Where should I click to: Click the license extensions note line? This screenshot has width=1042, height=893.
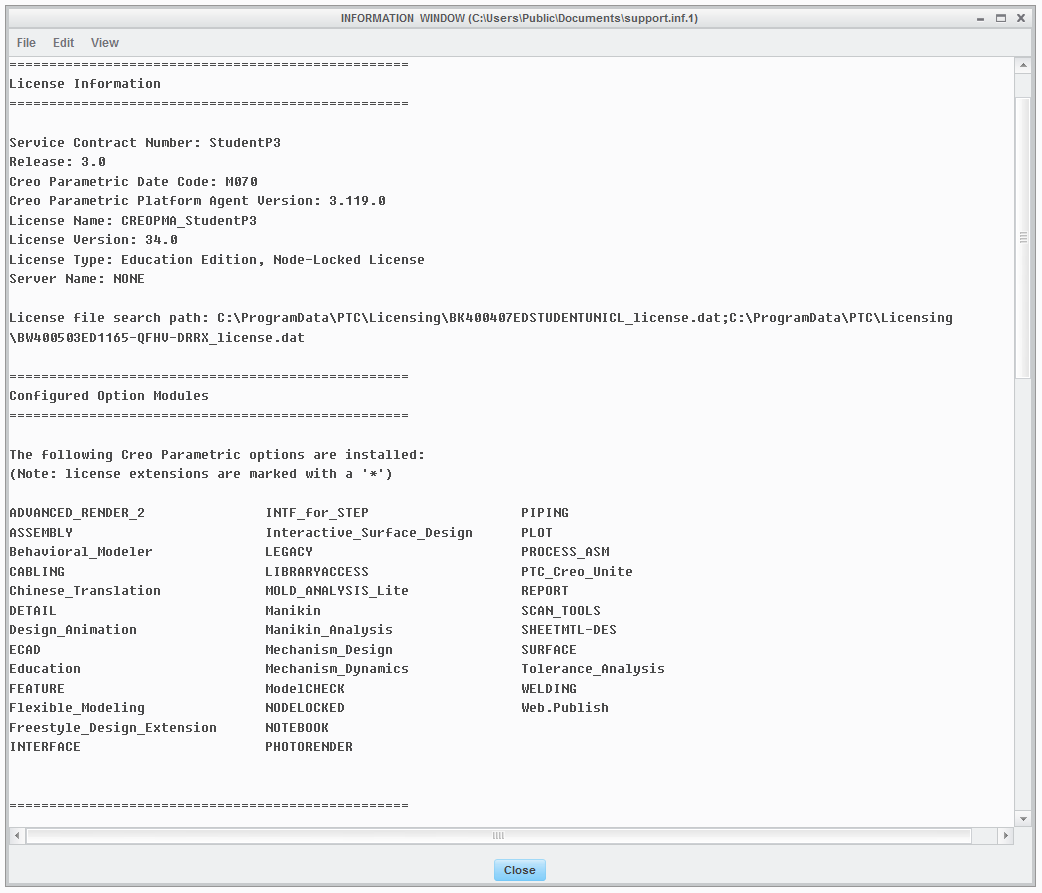[x=201, y=474]
